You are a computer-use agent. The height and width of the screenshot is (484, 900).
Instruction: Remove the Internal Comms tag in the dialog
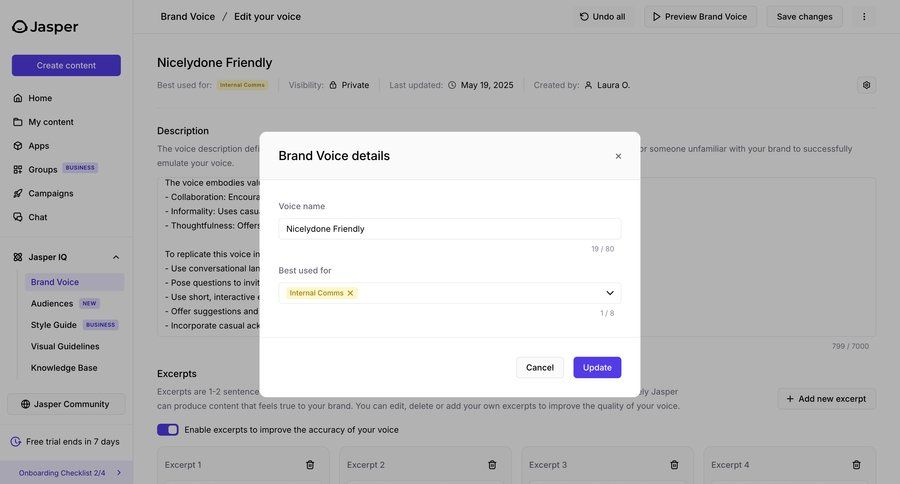click(x=350, y=293)
